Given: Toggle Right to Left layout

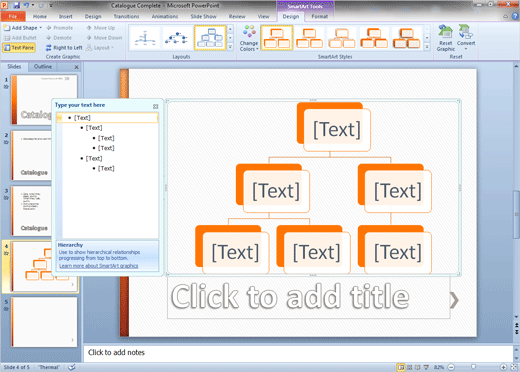Looking at the screenshot, I should pyautogui.click(x=64, y=48).
